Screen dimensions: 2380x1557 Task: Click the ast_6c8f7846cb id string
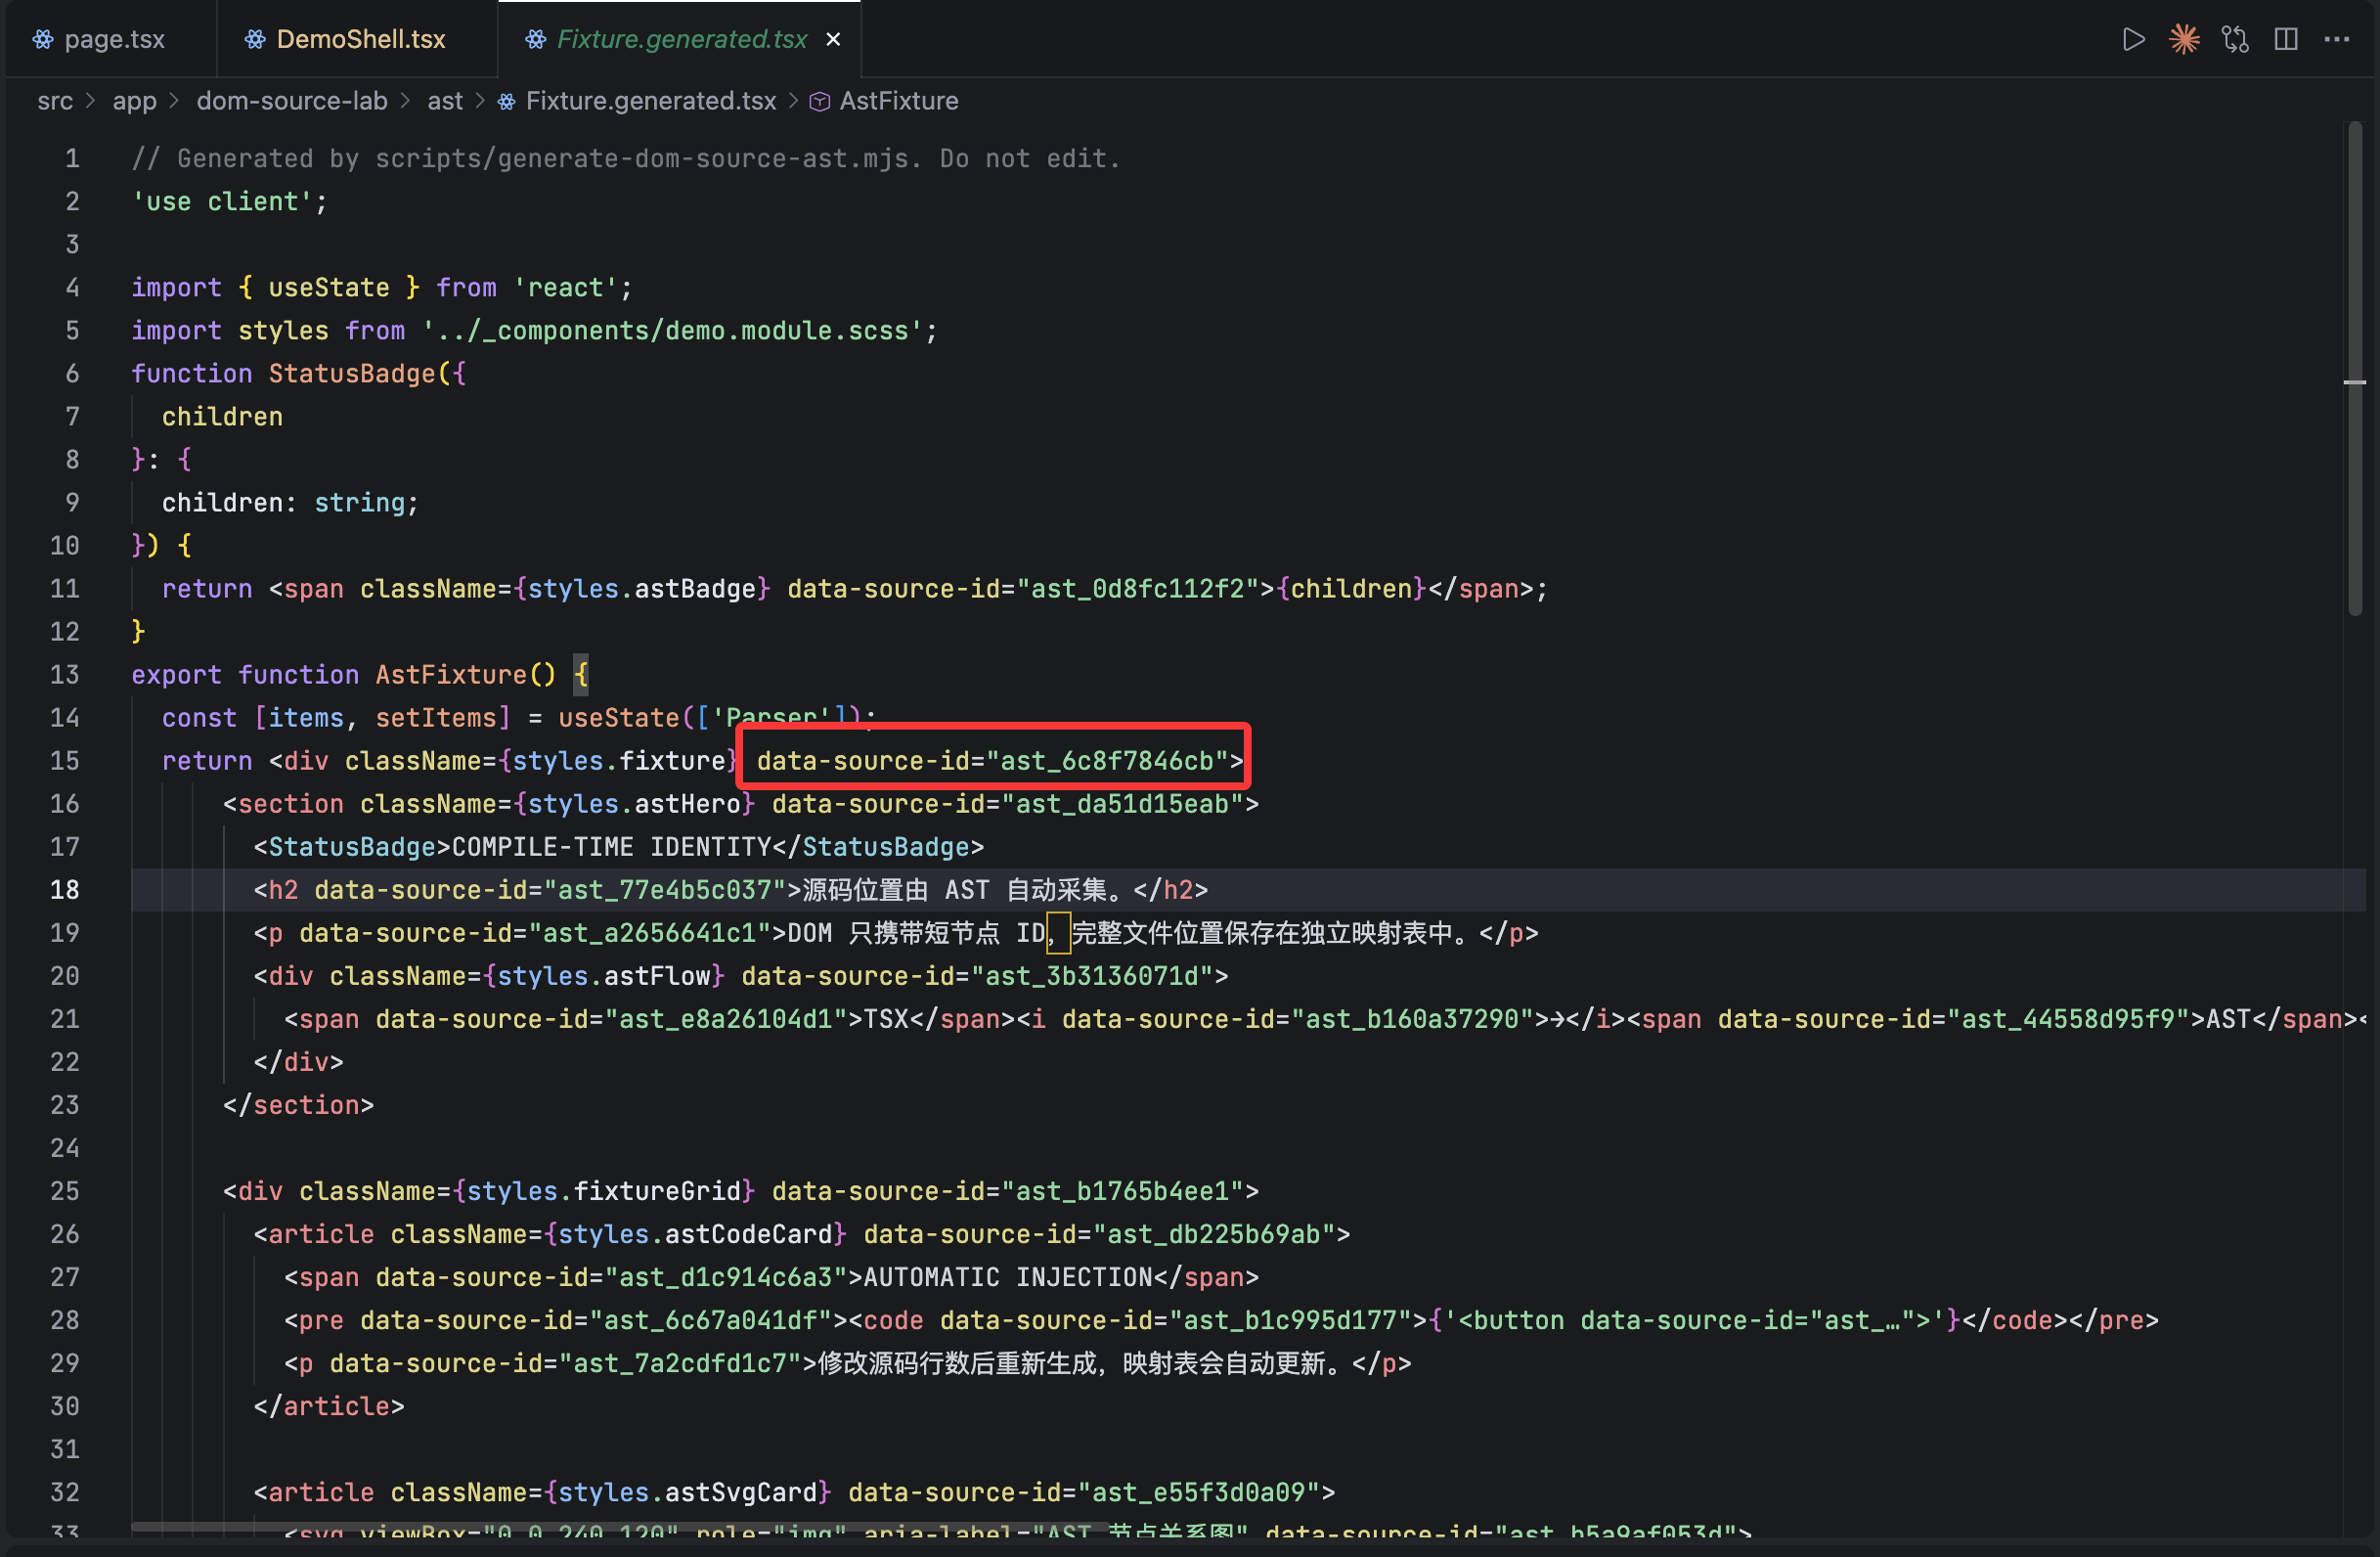coord(1107,761)
